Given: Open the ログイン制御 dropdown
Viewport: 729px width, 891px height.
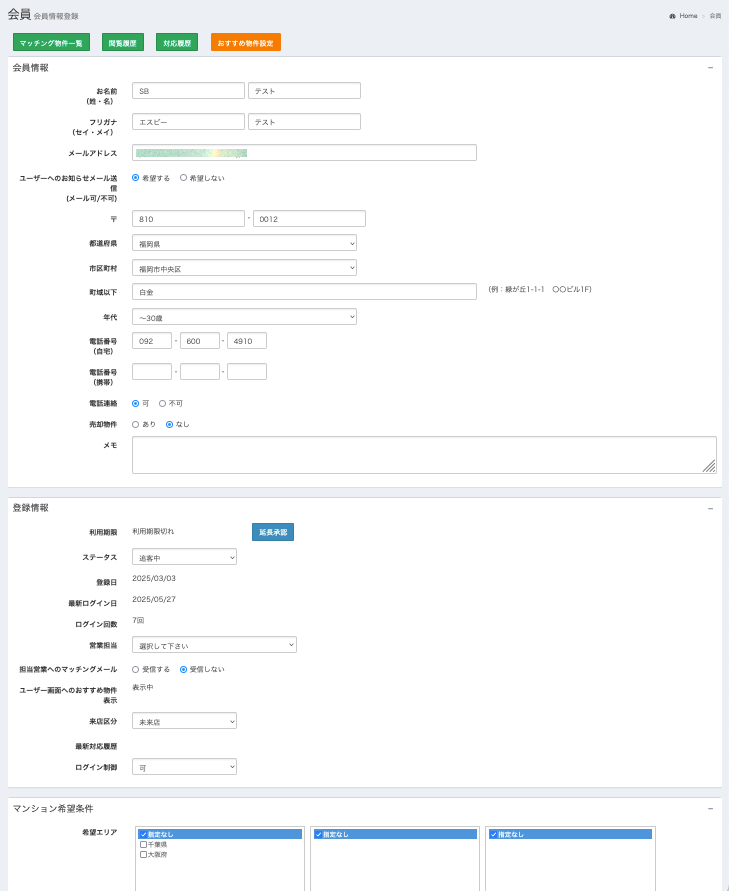Looking at the screenshot, I should pos(184,767).
